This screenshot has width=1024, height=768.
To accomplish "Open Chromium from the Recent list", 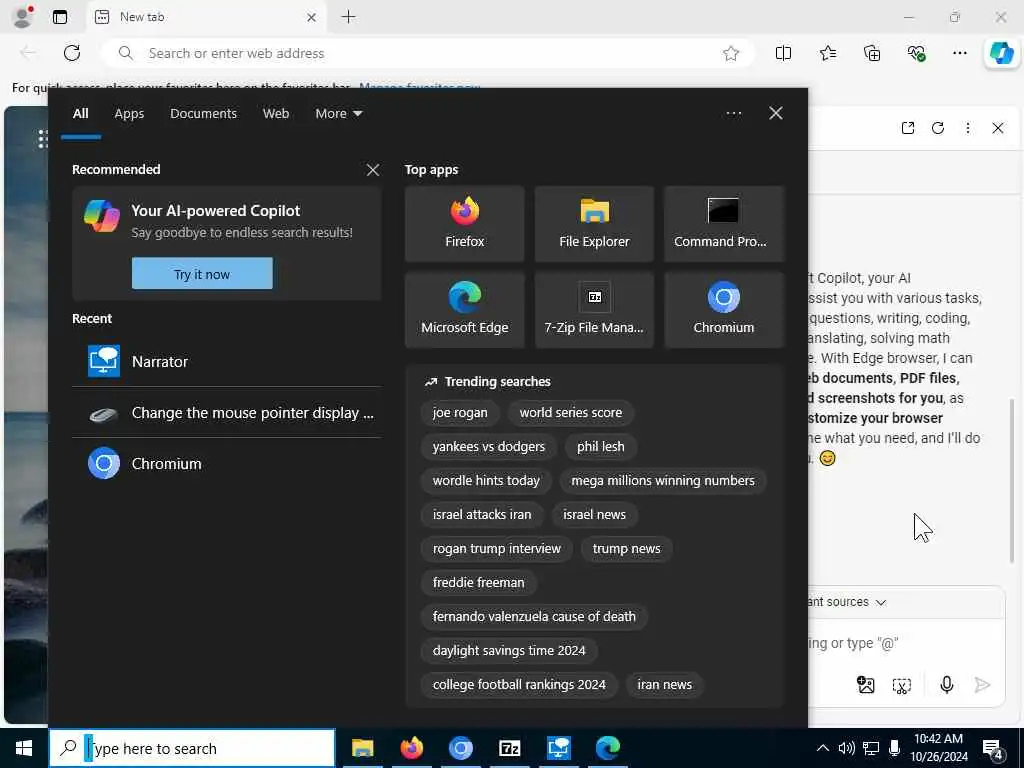I will [227, 463].
